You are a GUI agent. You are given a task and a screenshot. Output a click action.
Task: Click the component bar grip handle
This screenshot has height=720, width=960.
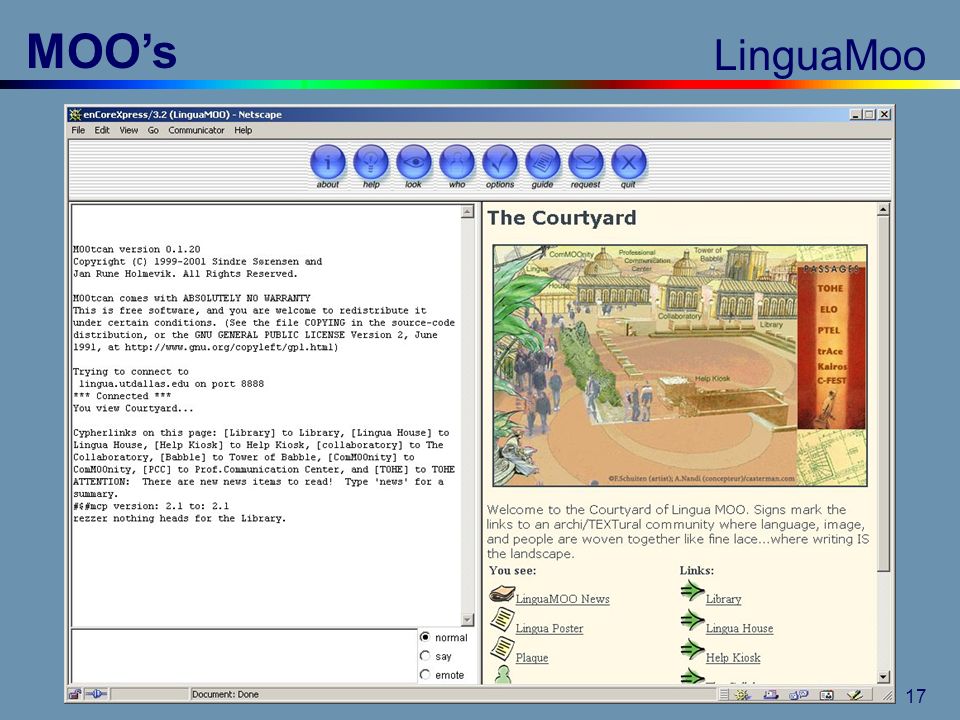pyautogui.click(x=724, y=695)
